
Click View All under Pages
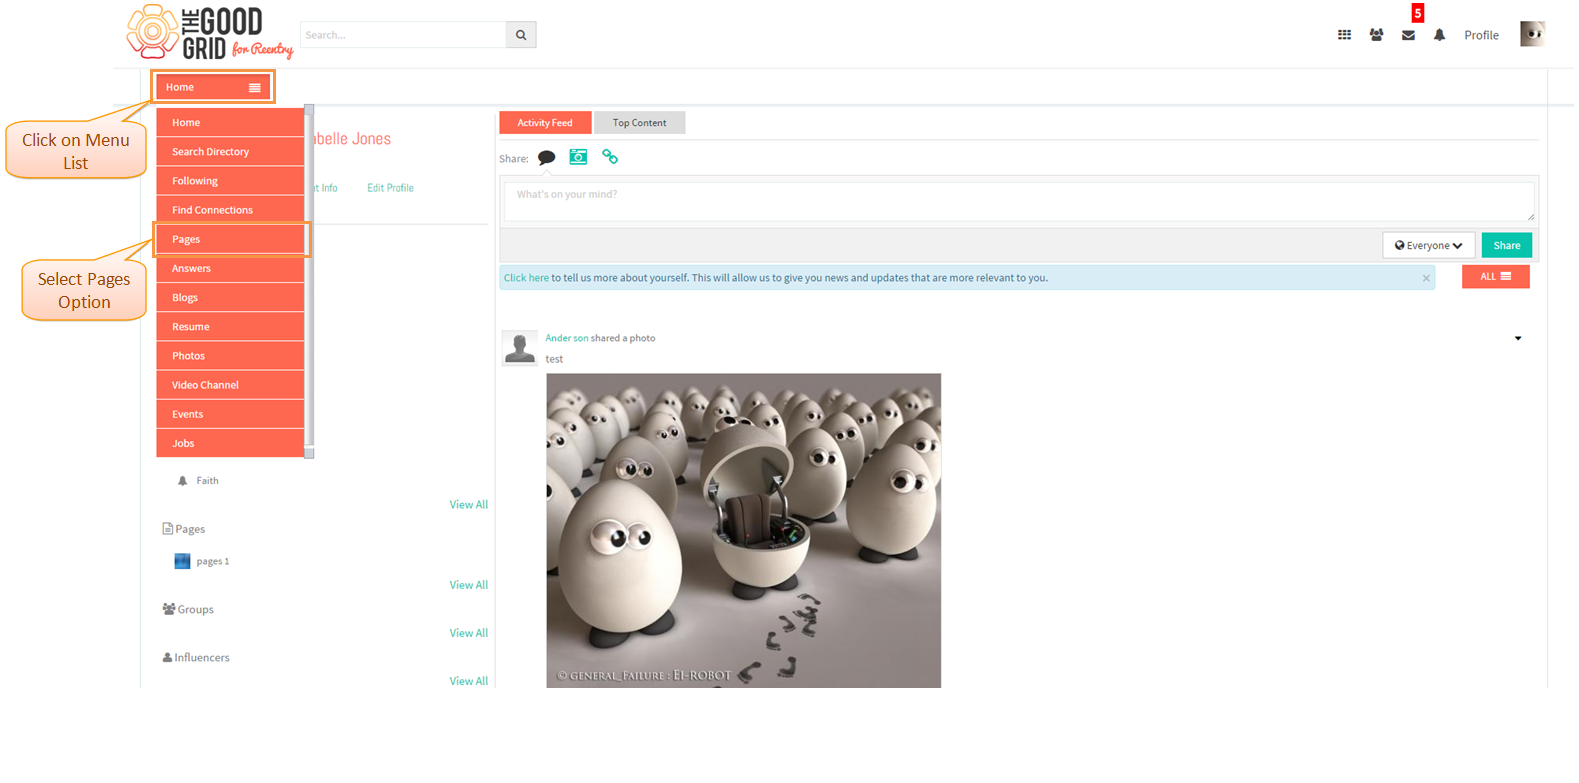click(468, 585)
